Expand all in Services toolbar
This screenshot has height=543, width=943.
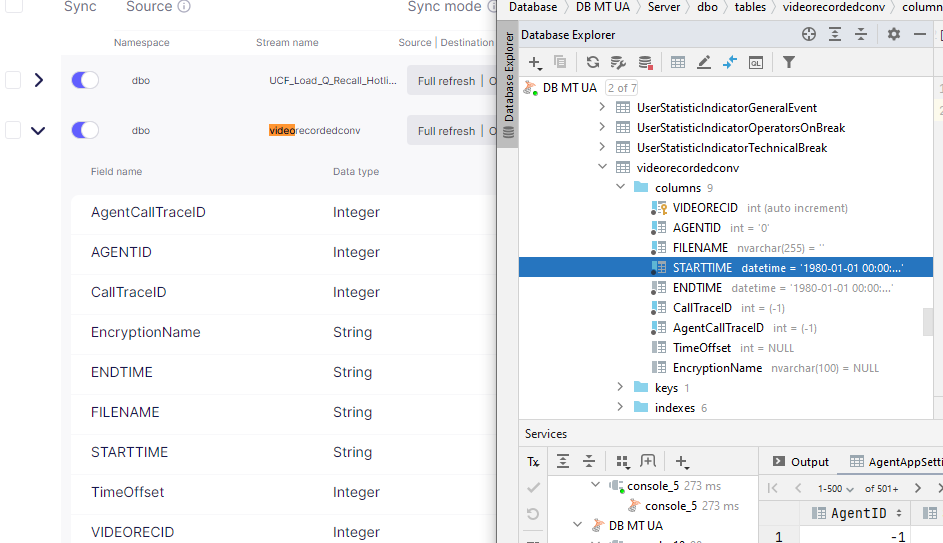[x=563, y=461]
